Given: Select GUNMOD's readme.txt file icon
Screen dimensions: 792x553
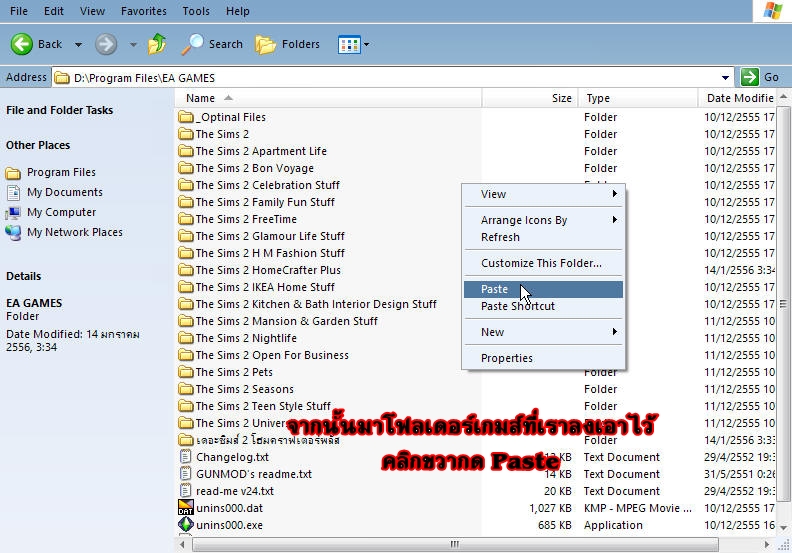Looking at the screenshot, I should click(186, 474).
